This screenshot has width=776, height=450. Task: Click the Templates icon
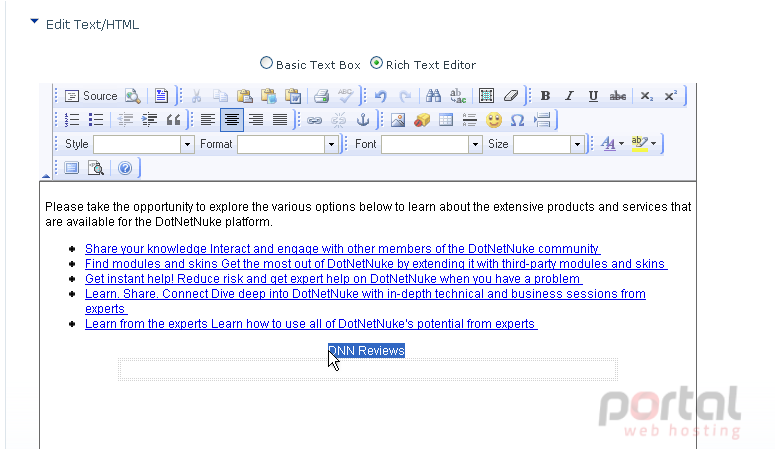click(161, 96)
